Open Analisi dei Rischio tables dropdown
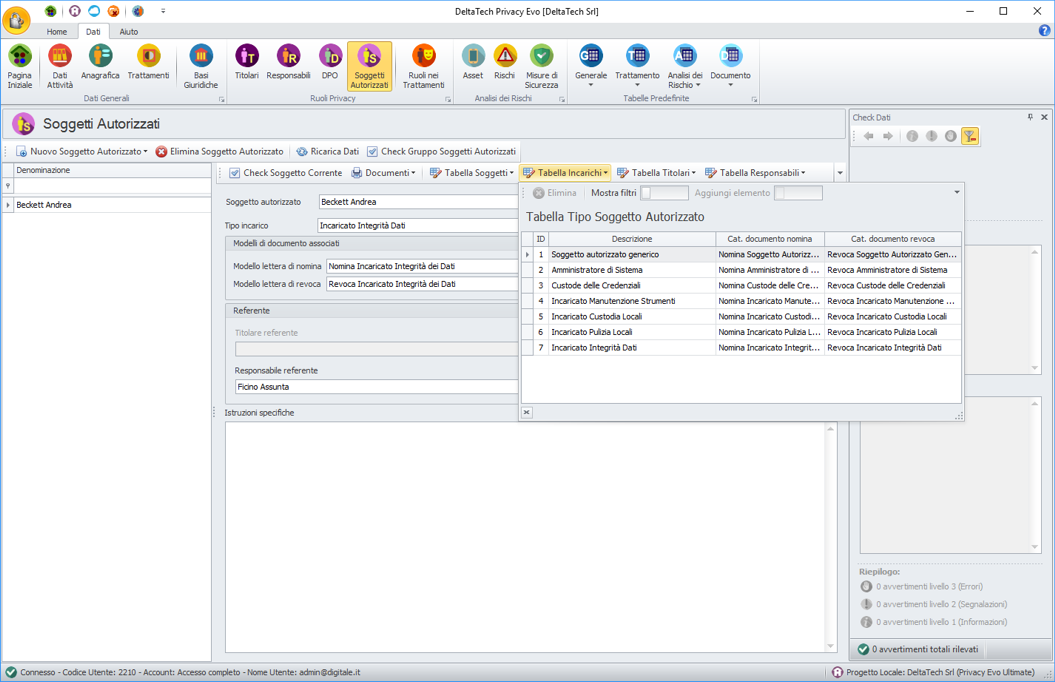This screenshot has height=682, width=1055. (x=685, y=67)
